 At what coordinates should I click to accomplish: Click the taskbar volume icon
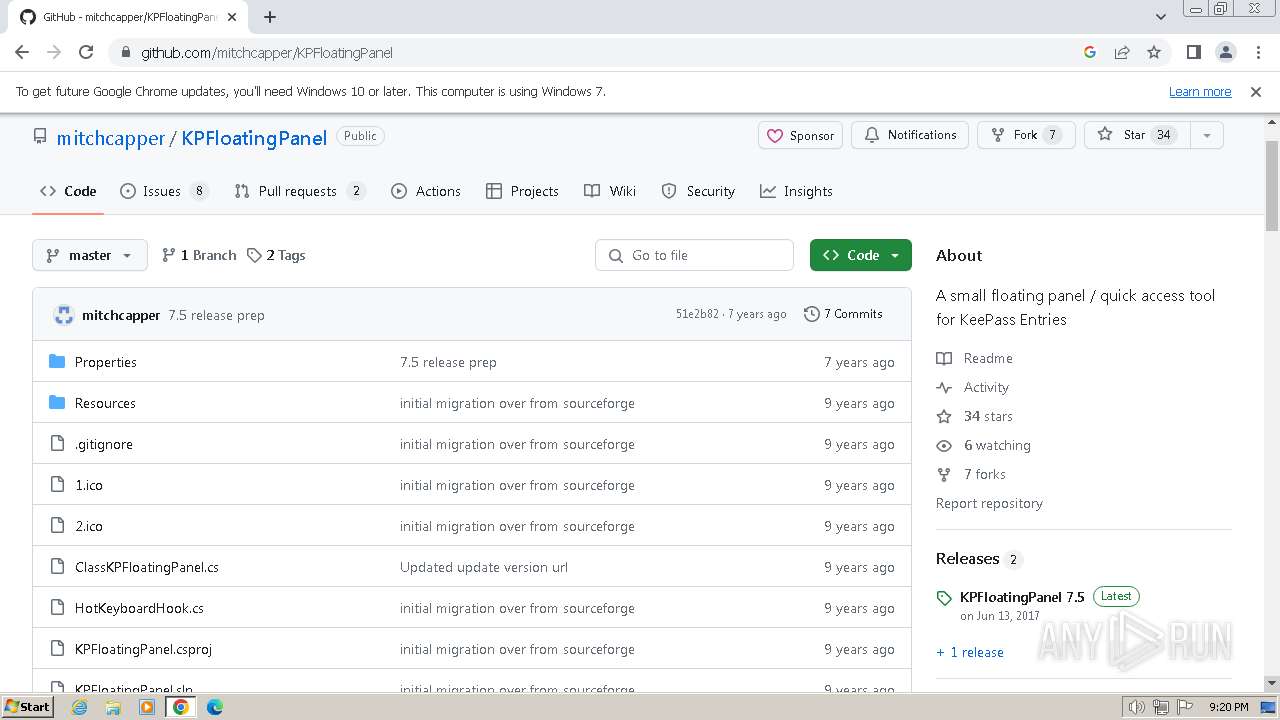pos(1136,707)
